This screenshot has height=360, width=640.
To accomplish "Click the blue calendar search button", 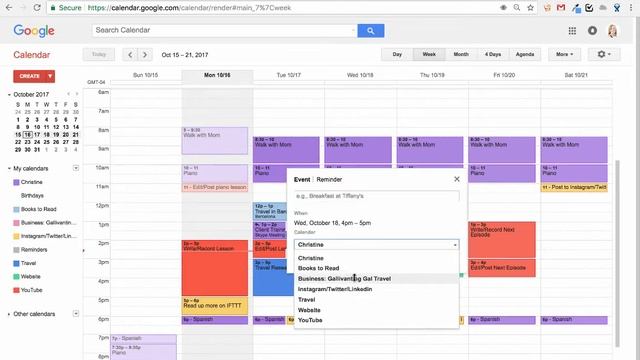I will click(371, 31).
